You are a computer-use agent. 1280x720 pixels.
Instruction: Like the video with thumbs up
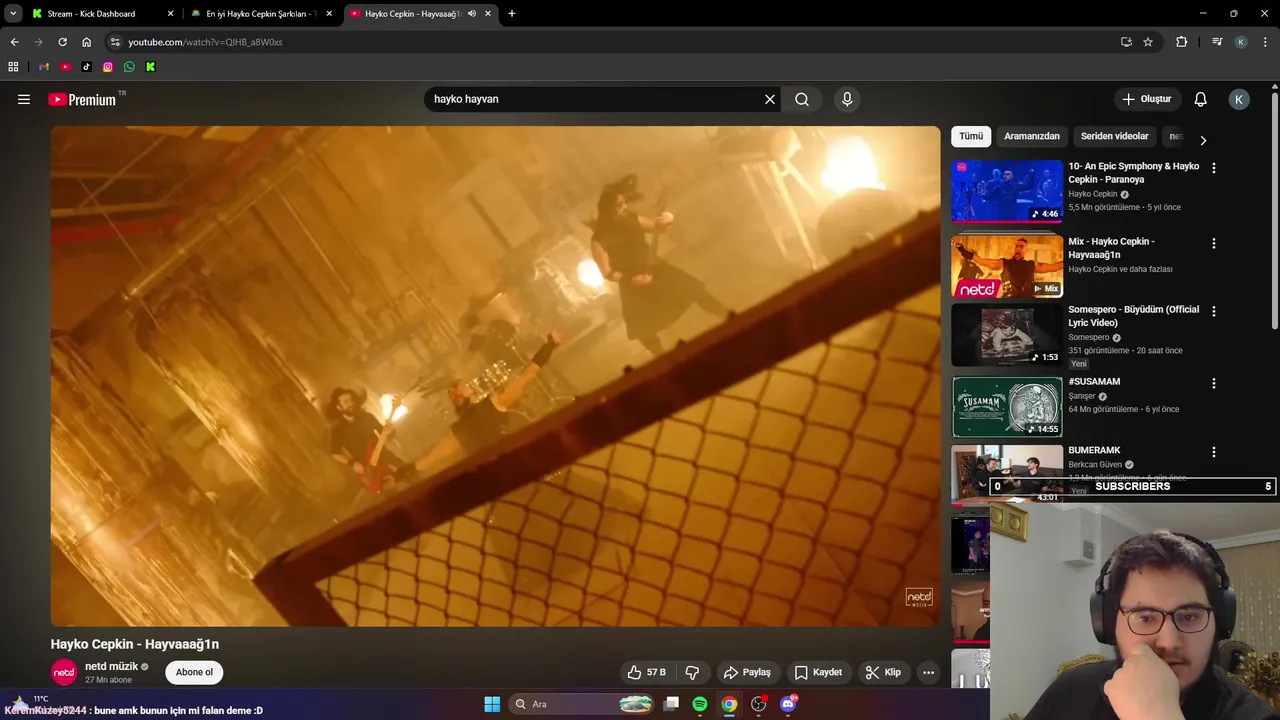pos(646,672)
